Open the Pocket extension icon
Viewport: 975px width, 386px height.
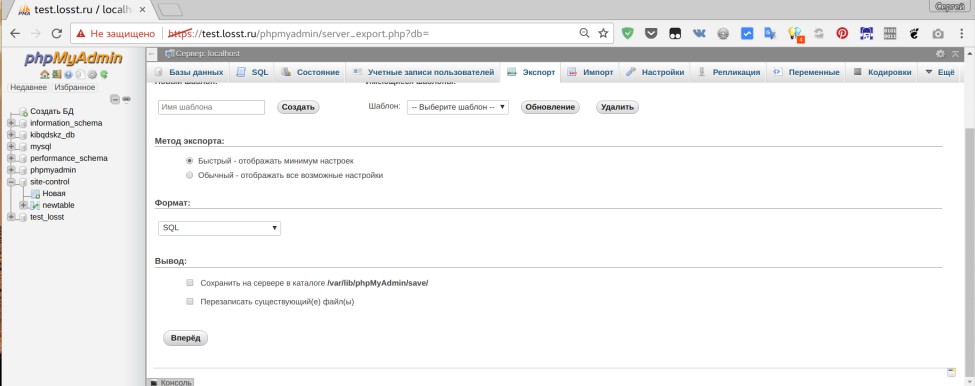(x=650, y=34)
